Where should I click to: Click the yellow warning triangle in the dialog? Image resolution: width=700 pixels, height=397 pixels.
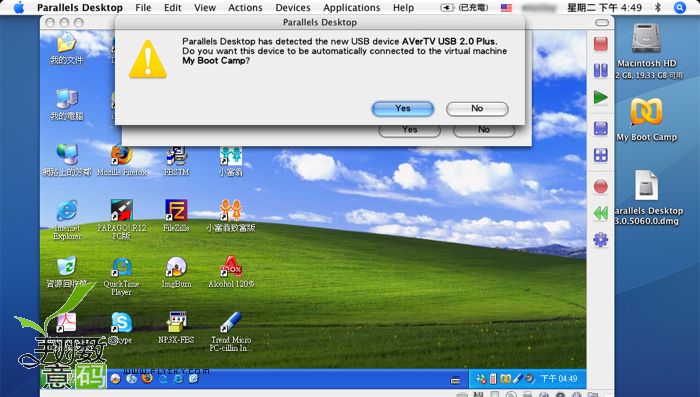point(148,59)
